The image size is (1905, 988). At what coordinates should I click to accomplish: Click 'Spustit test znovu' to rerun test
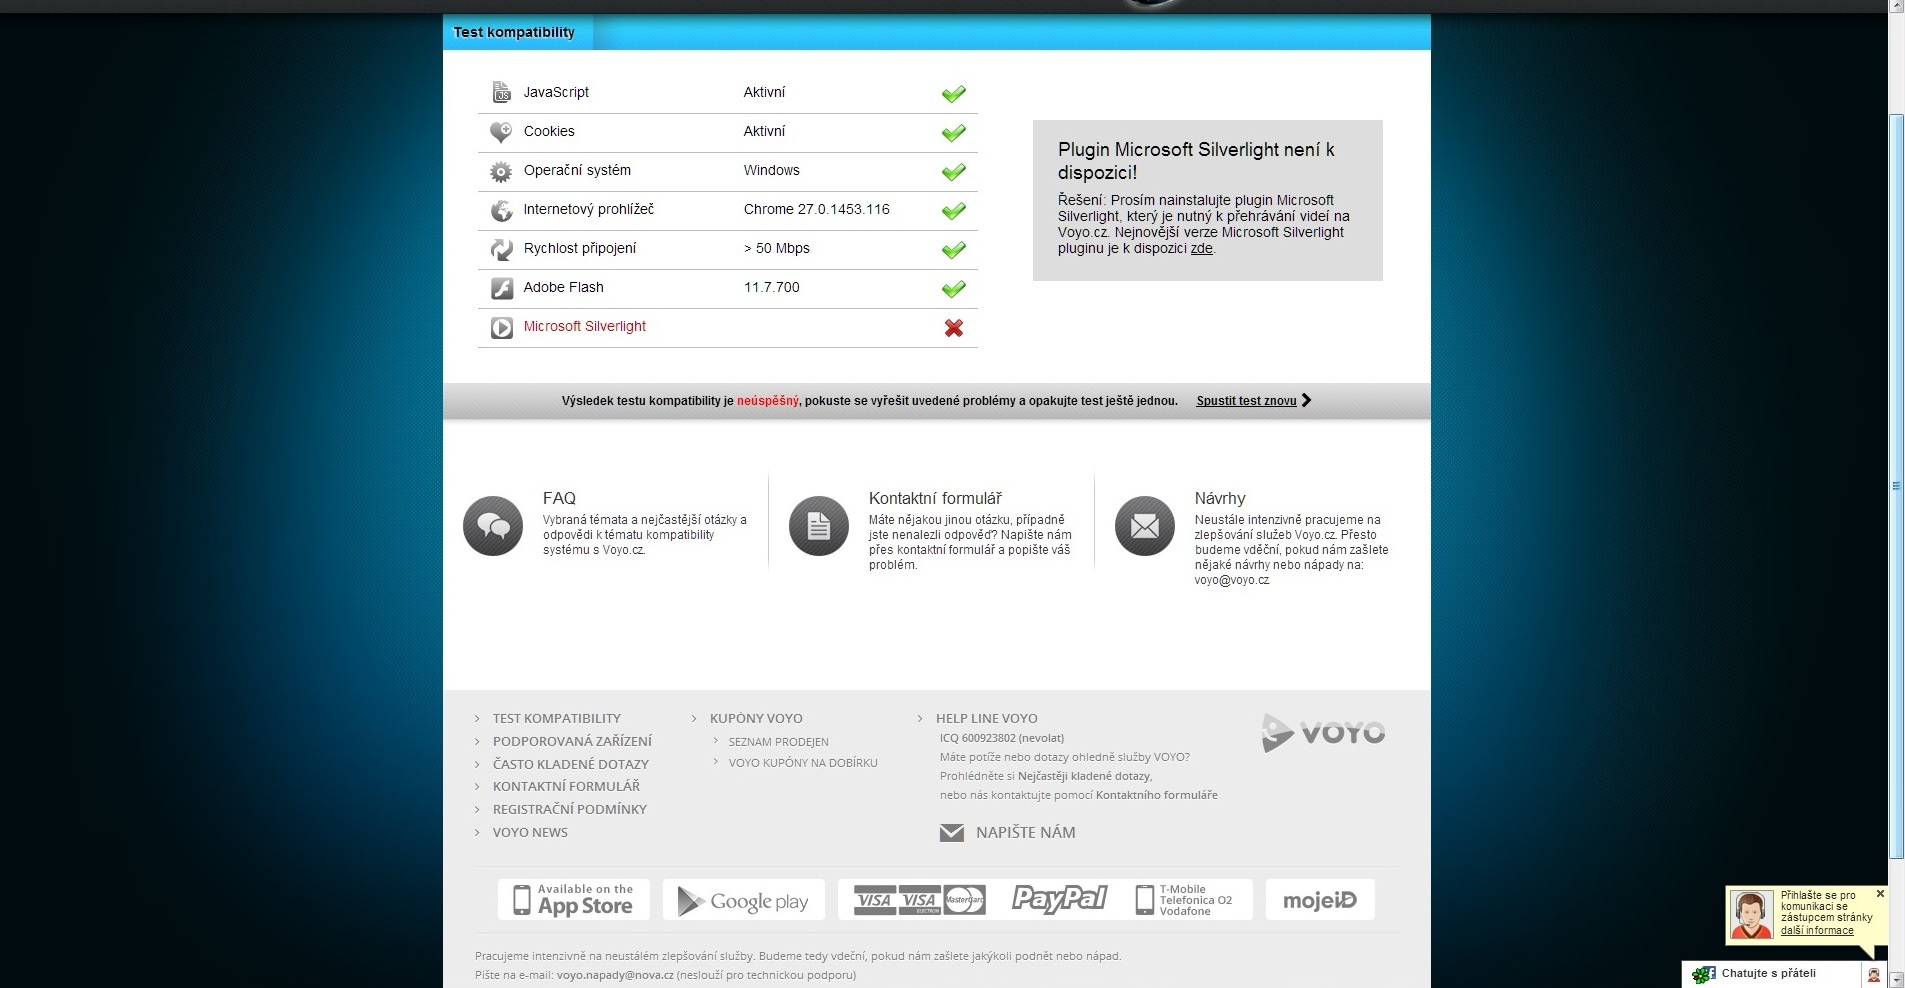click(1246, 401)
